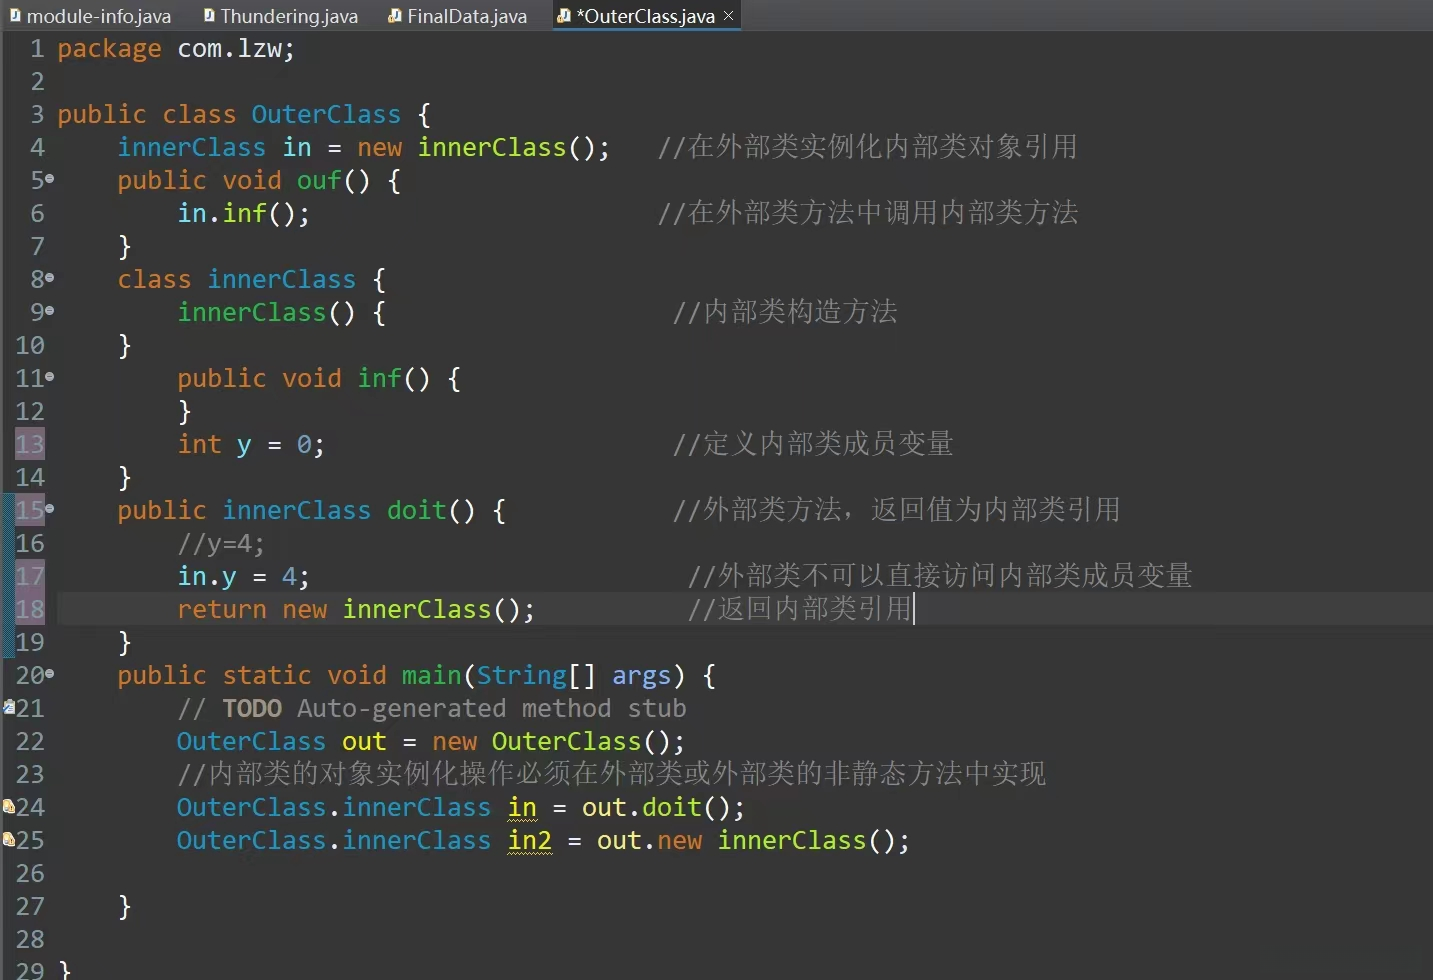1433x980 pixels.
Task: Click 'int y = 0;' on line 13
Action: point(251,444)
